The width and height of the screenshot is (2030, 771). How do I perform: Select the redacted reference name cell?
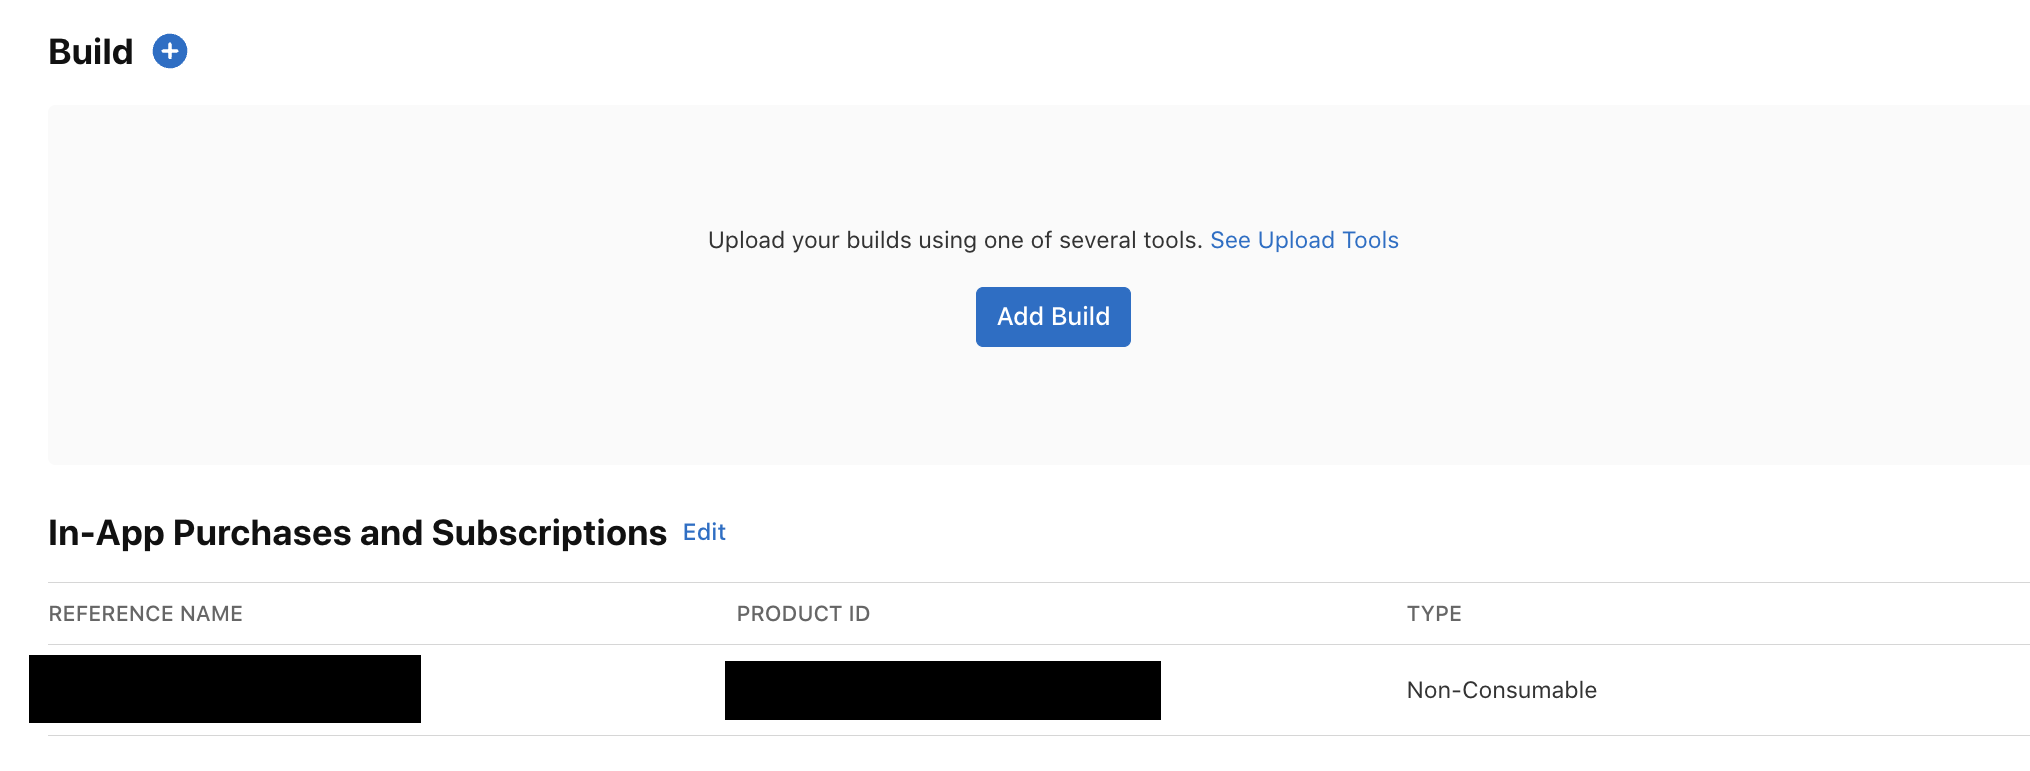(225, 689)
